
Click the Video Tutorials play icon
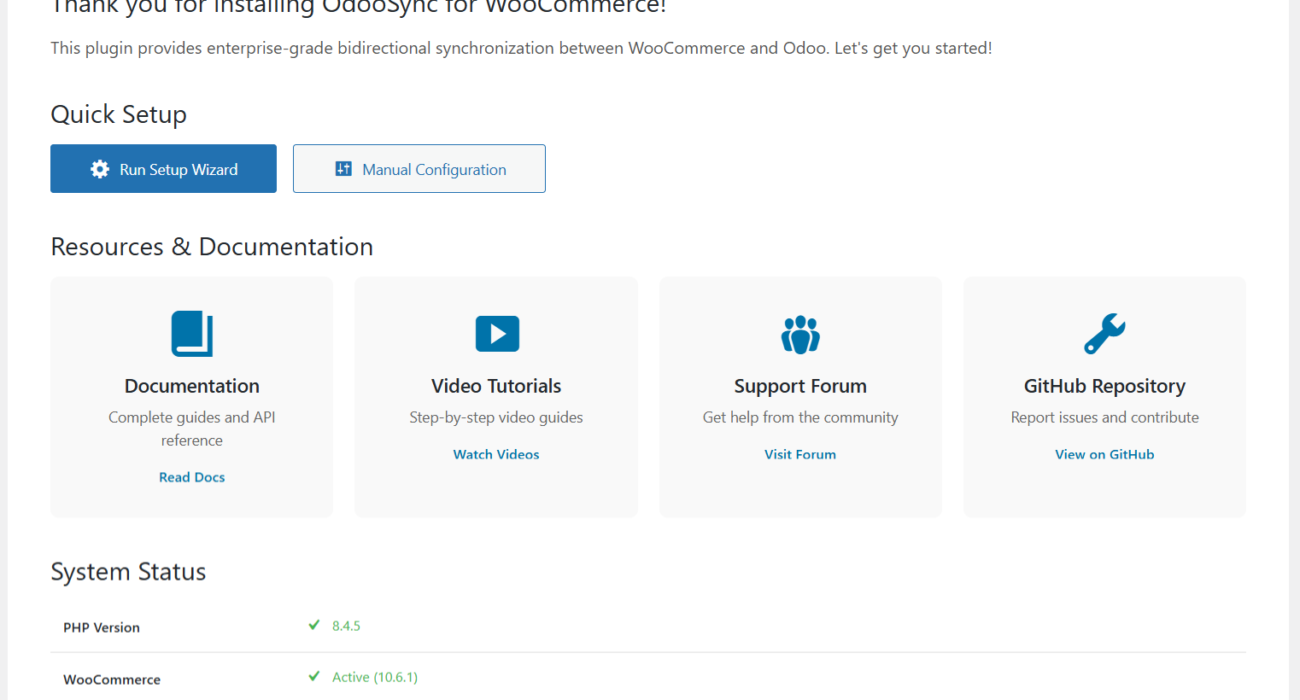[497, 334]
